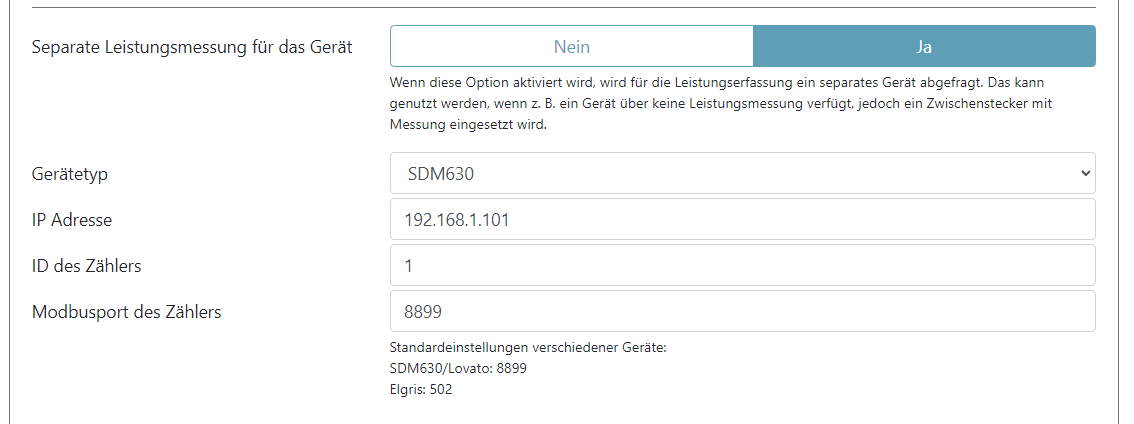Click the 'Separate Leistungsmessung für das Gerät' label
The image size is (1134, 424).
(x=192, y=47)
